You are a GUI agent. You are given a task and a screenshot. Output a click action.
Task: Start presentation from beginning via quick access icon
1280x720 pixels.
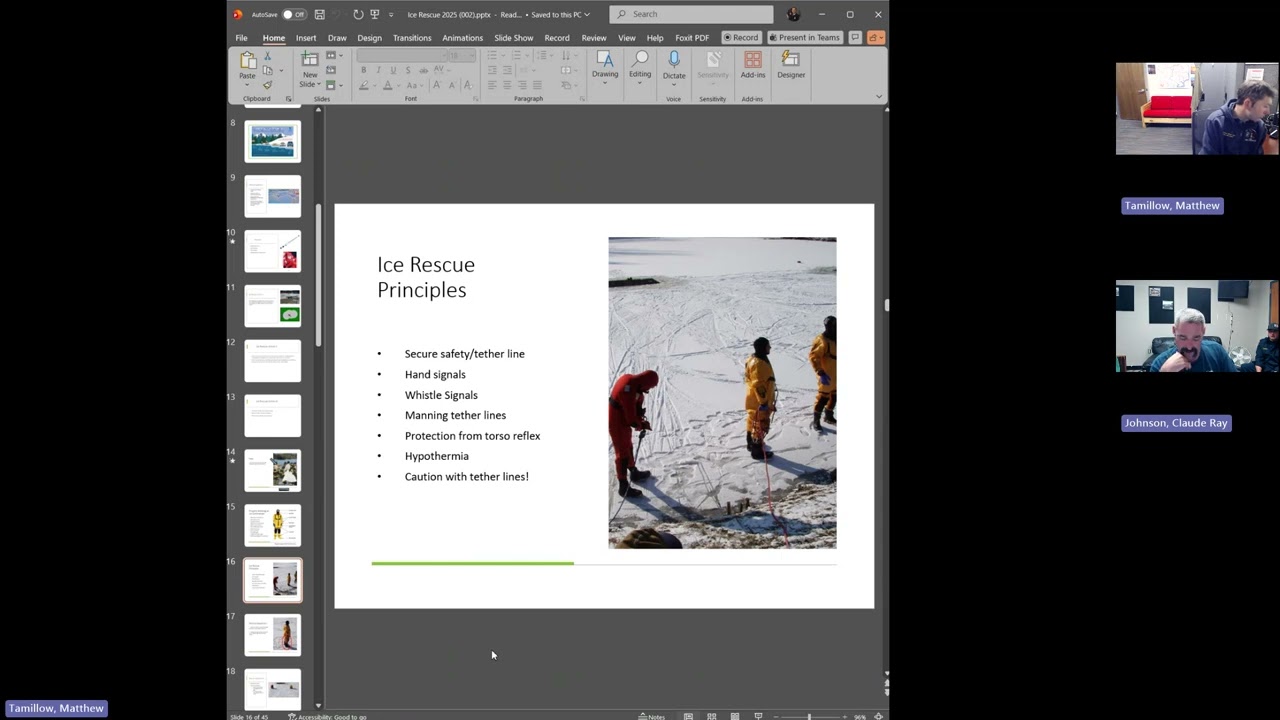click(375, 14)
